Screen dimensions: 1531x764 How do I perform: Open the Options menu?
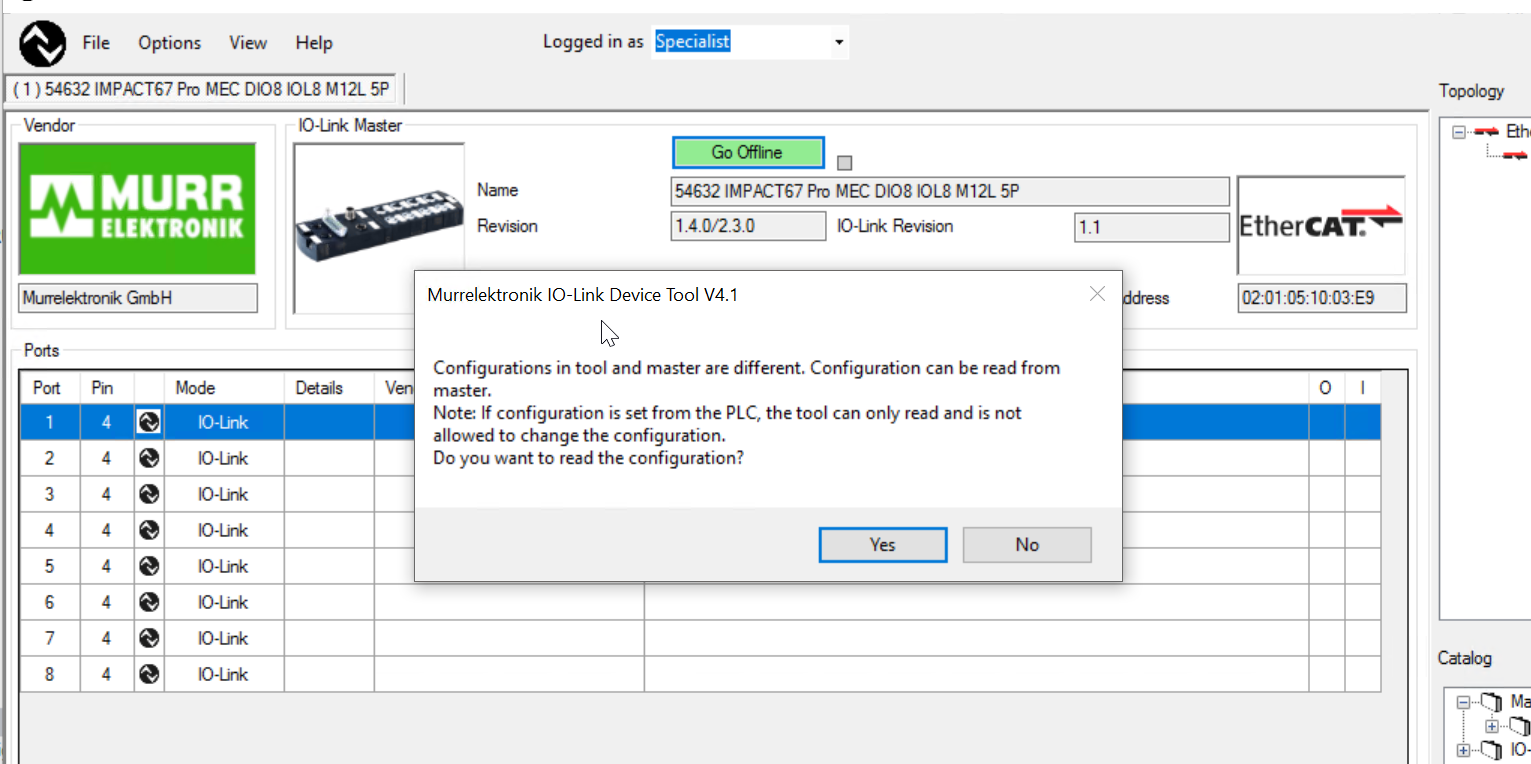pos(170,43)
